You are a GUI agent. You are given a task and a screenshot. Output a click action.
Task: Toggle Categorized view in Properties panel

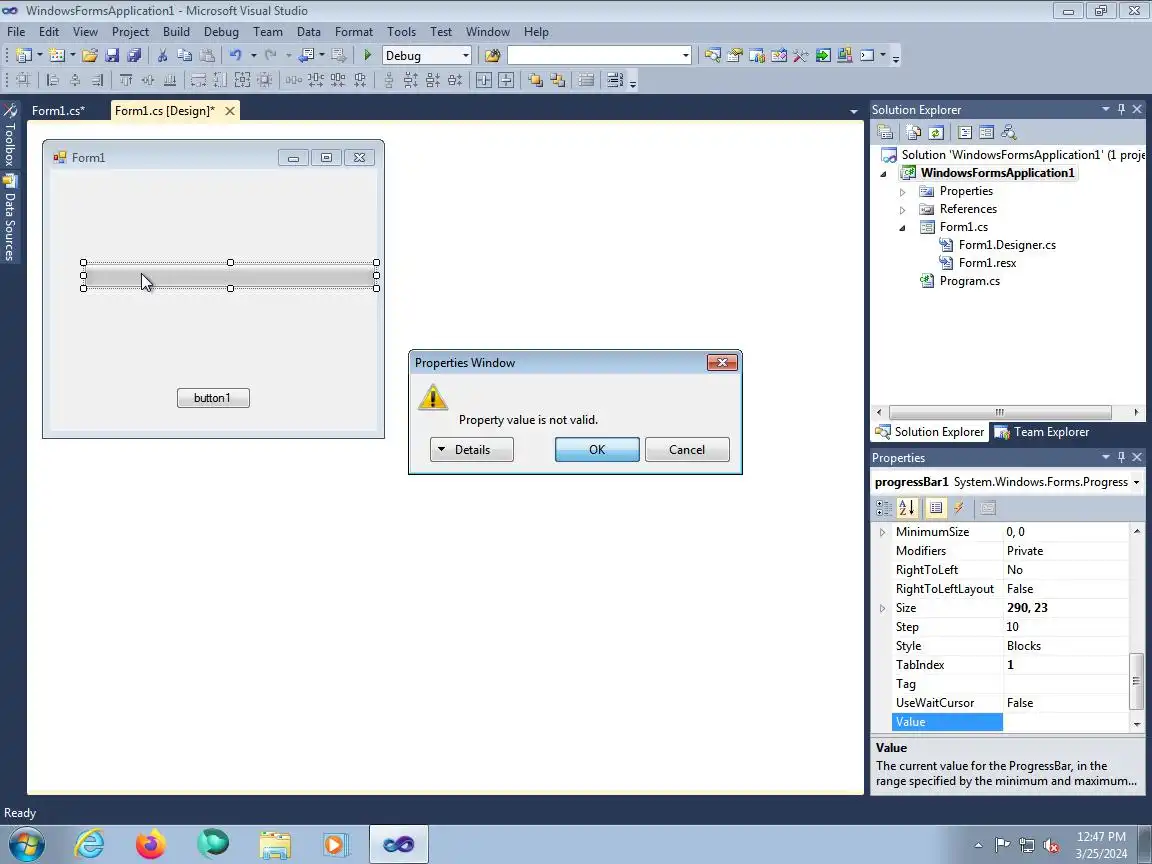pos(884,508)
